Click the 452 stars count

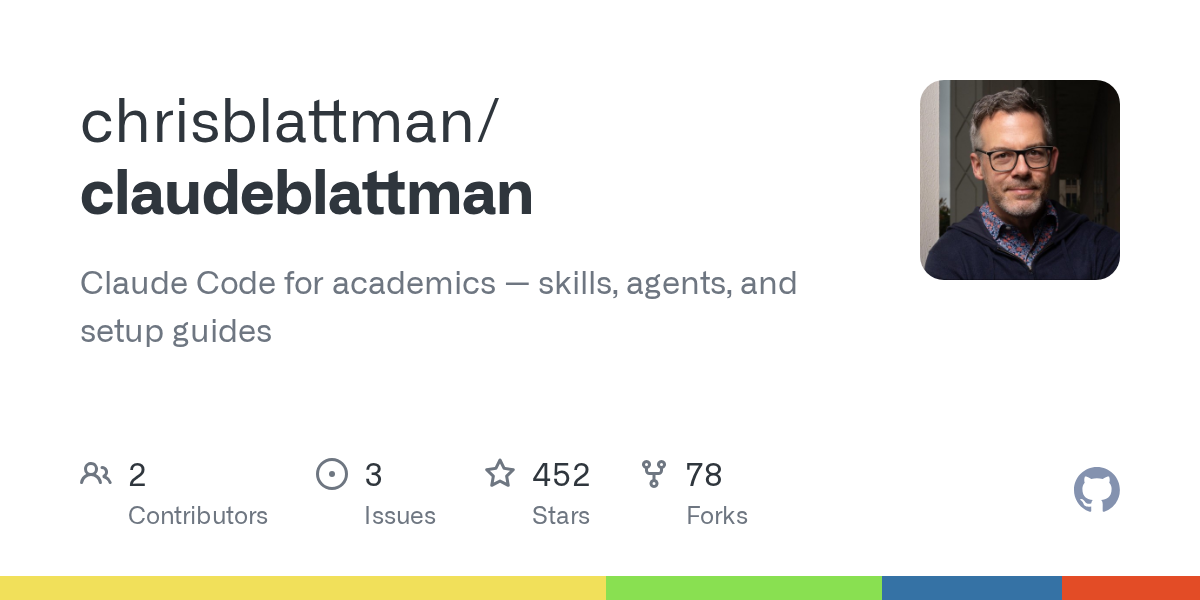[x=561, y=475]
